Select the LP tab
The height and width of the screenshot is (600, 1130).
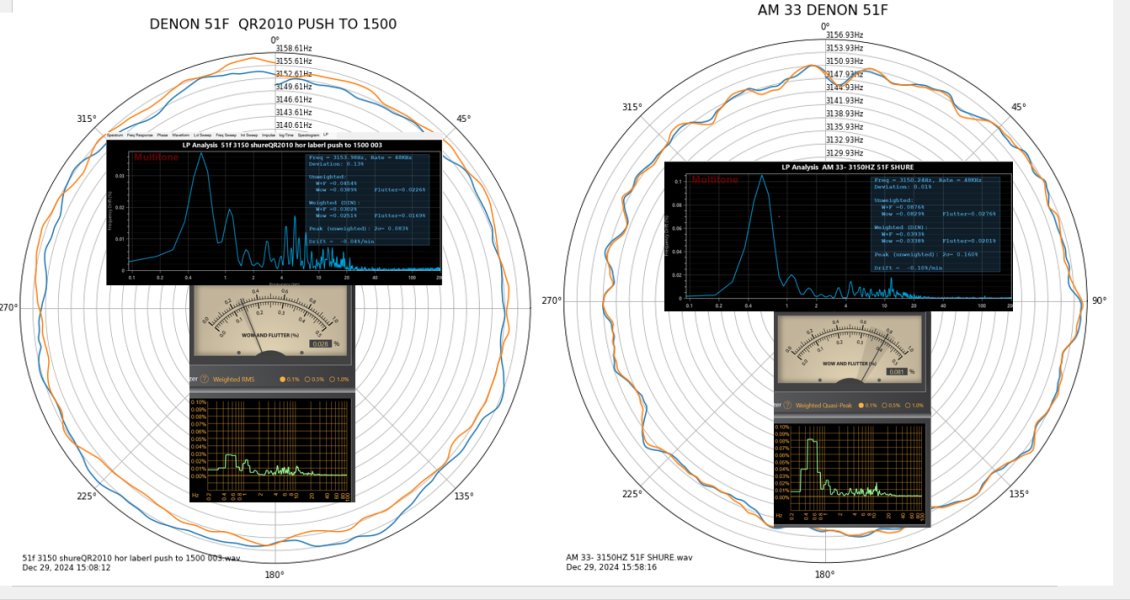tap(326, 135)
